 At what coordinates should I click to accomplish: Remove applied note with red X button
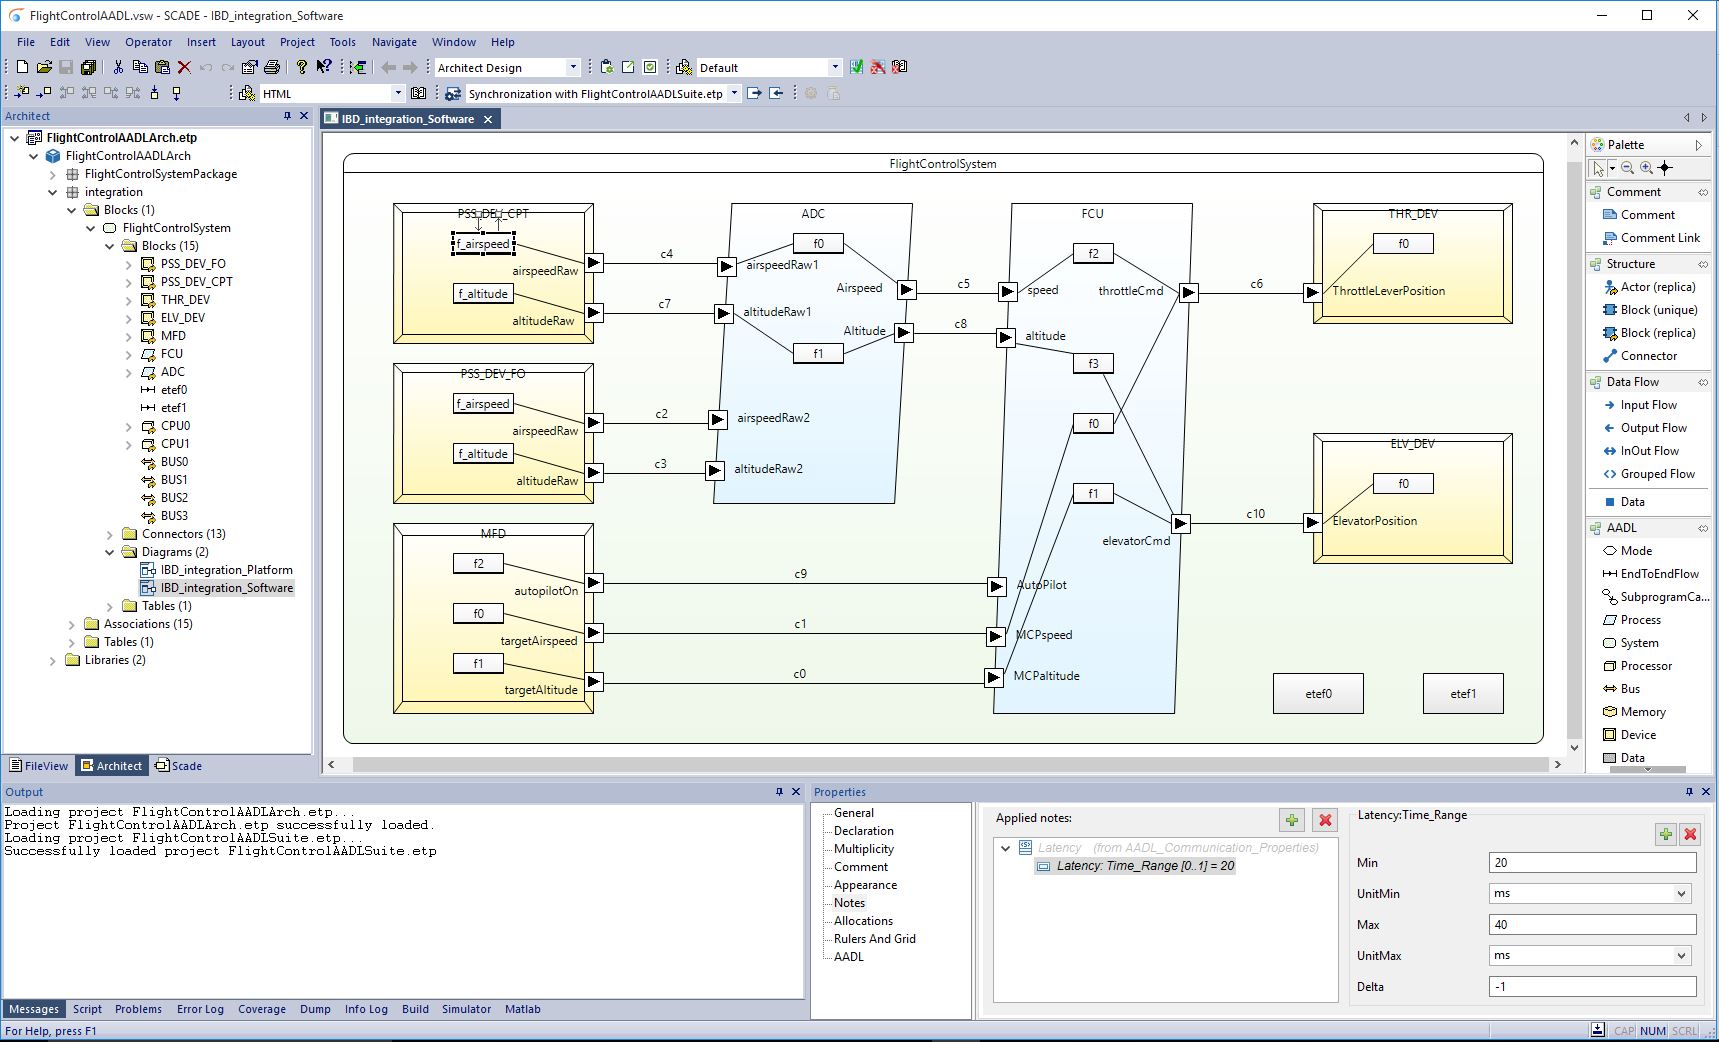click(1325, 820)
